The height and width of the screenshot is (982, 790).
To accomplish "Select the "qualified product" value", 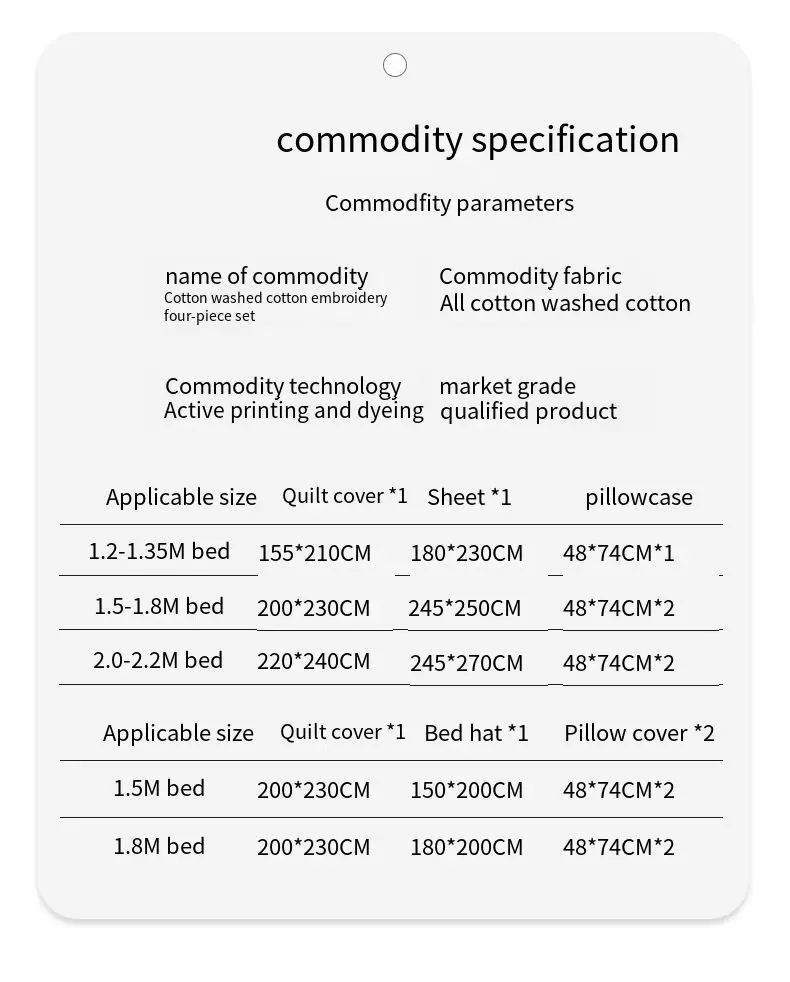I will 528,411.
